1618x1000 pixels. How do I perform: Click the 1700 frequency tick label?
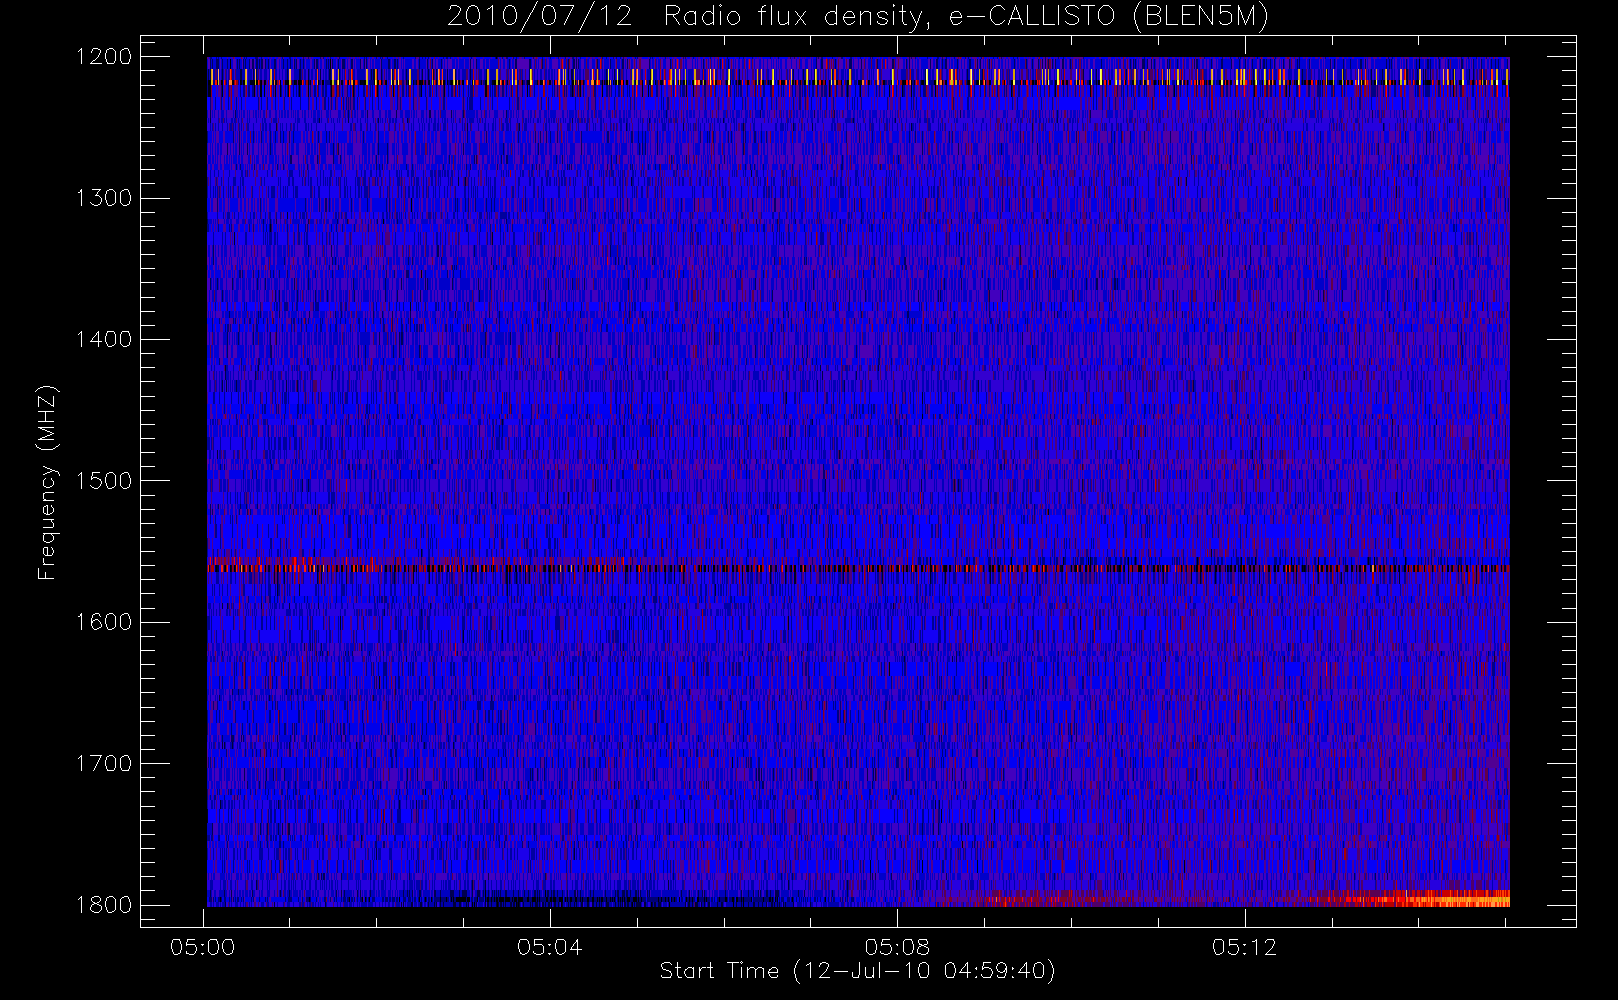point(104,763)
